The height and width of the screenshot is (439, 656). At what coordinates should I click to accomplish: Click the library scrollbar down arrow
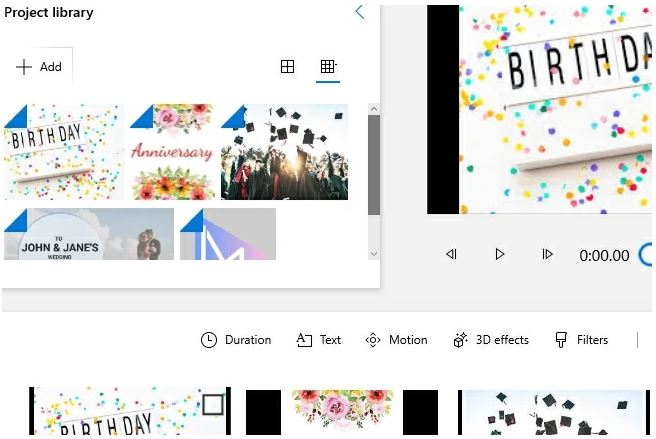(374, 254)
